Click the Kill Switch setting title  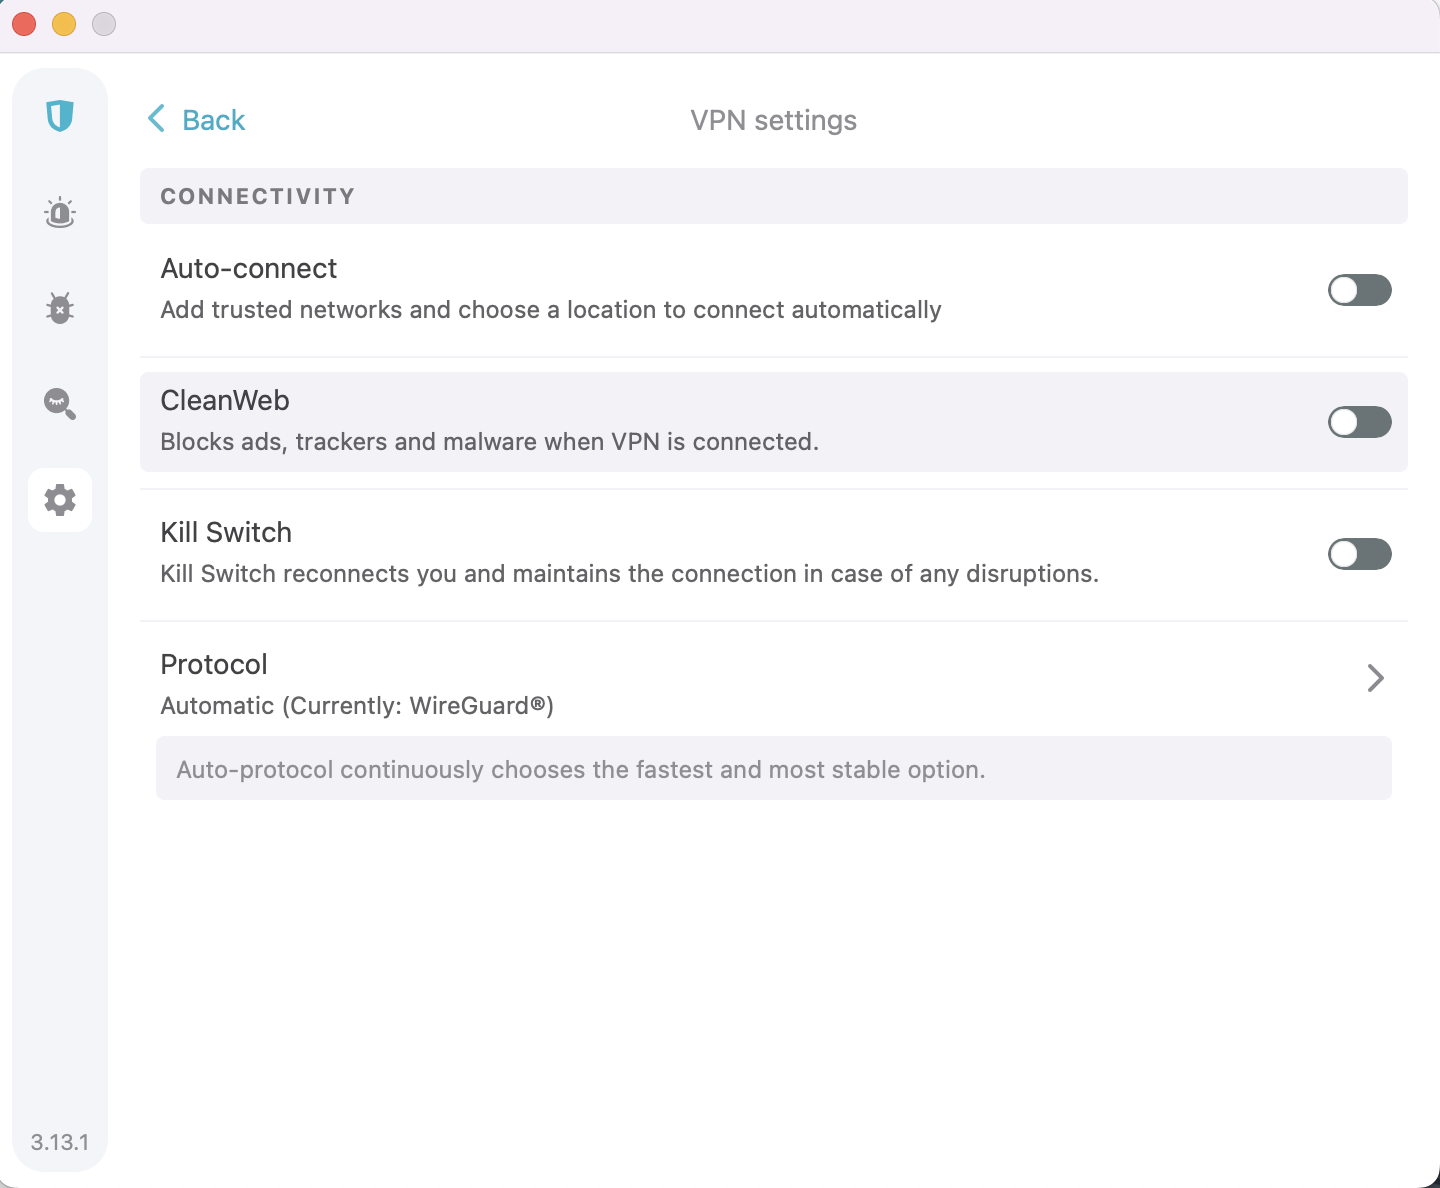tap(226, 532)
